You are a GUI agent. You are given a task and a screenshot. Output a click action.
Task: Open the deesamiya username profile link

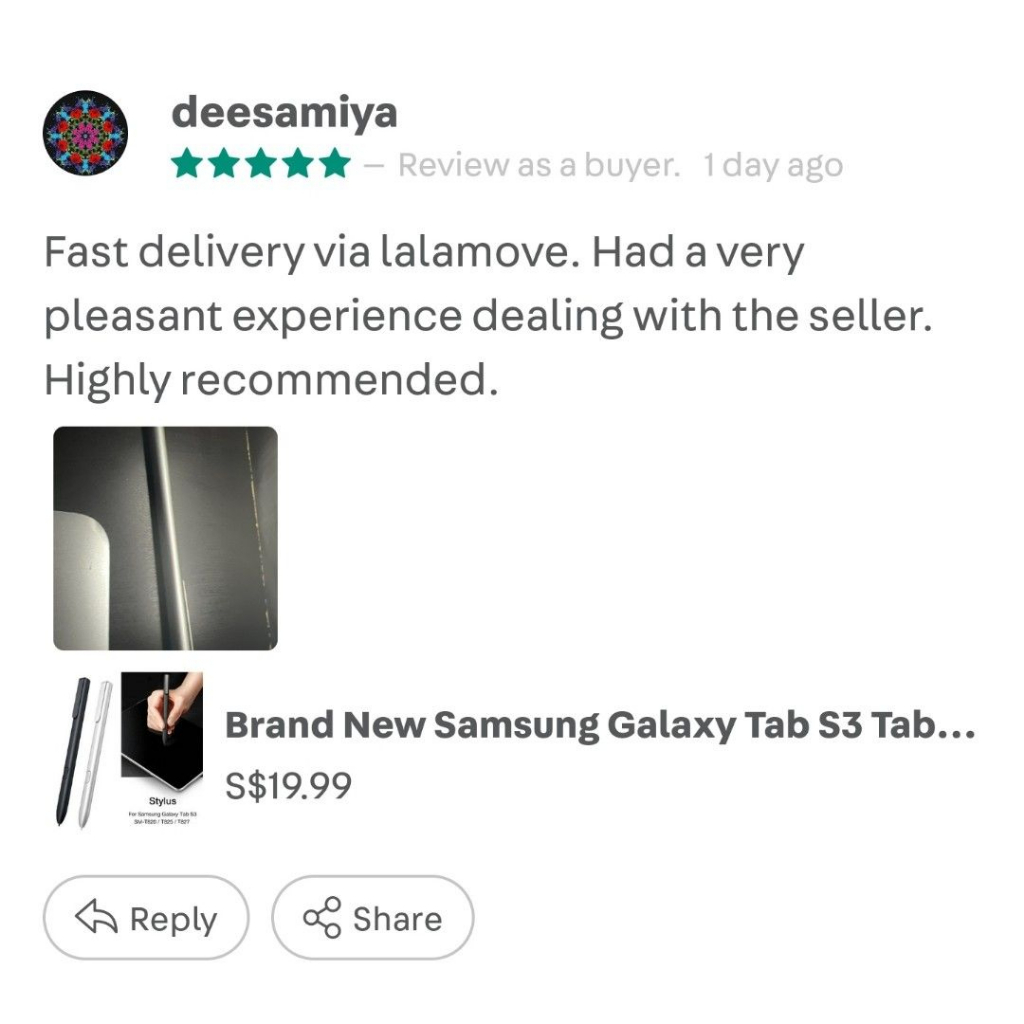click(x=284, y=113)
